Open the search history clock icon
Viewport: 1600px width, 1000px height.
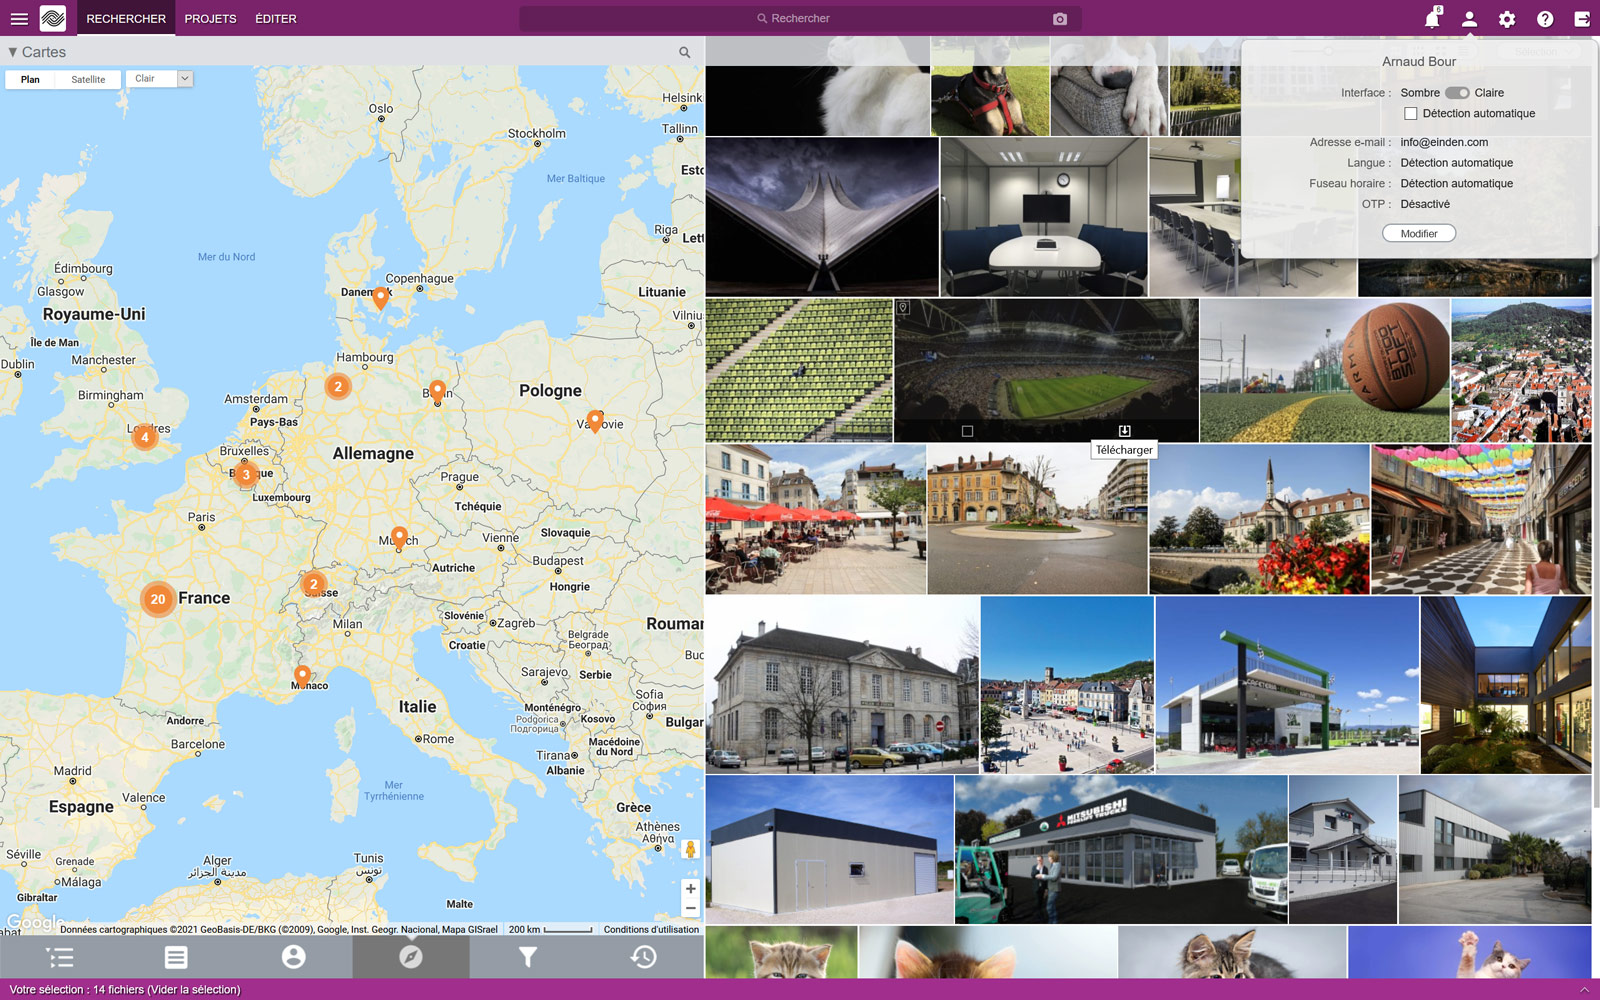pos(643,956)
